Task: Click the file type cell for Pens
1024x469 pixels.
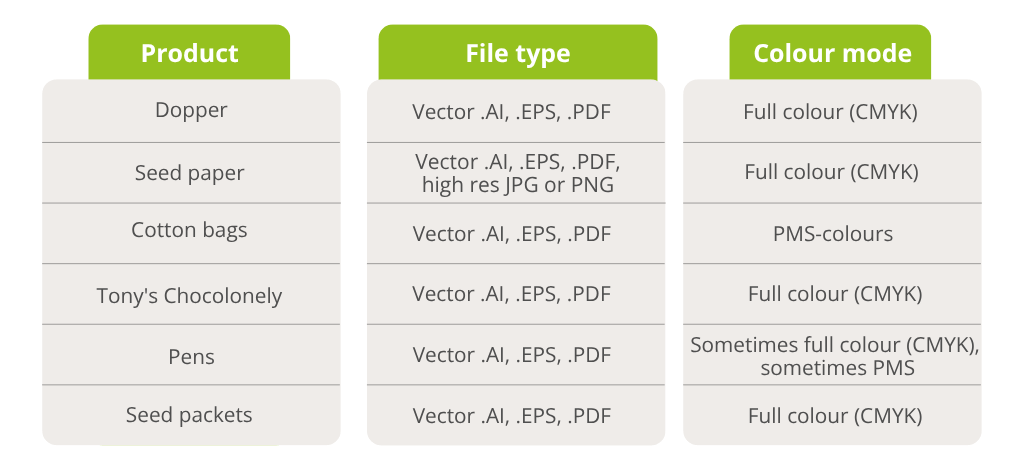Action: click(x=511, y=356)
